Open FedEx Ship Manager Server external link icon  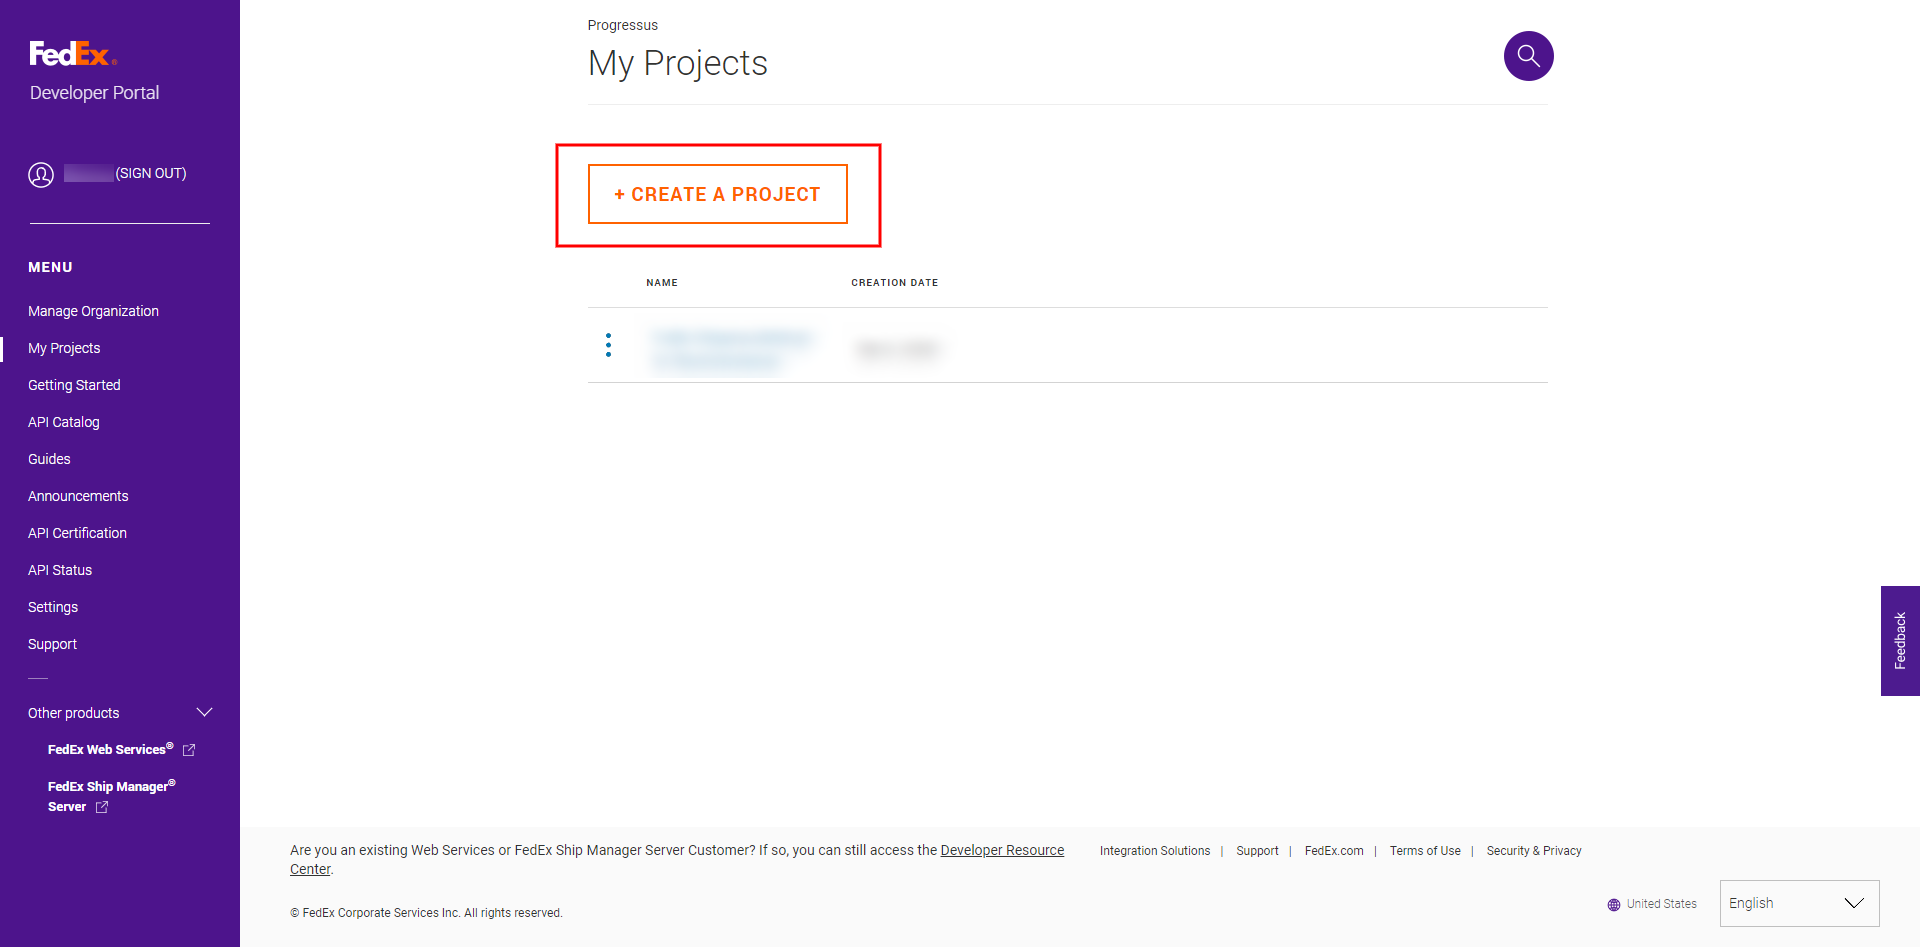pyautogui.click(x=101, y=807)
